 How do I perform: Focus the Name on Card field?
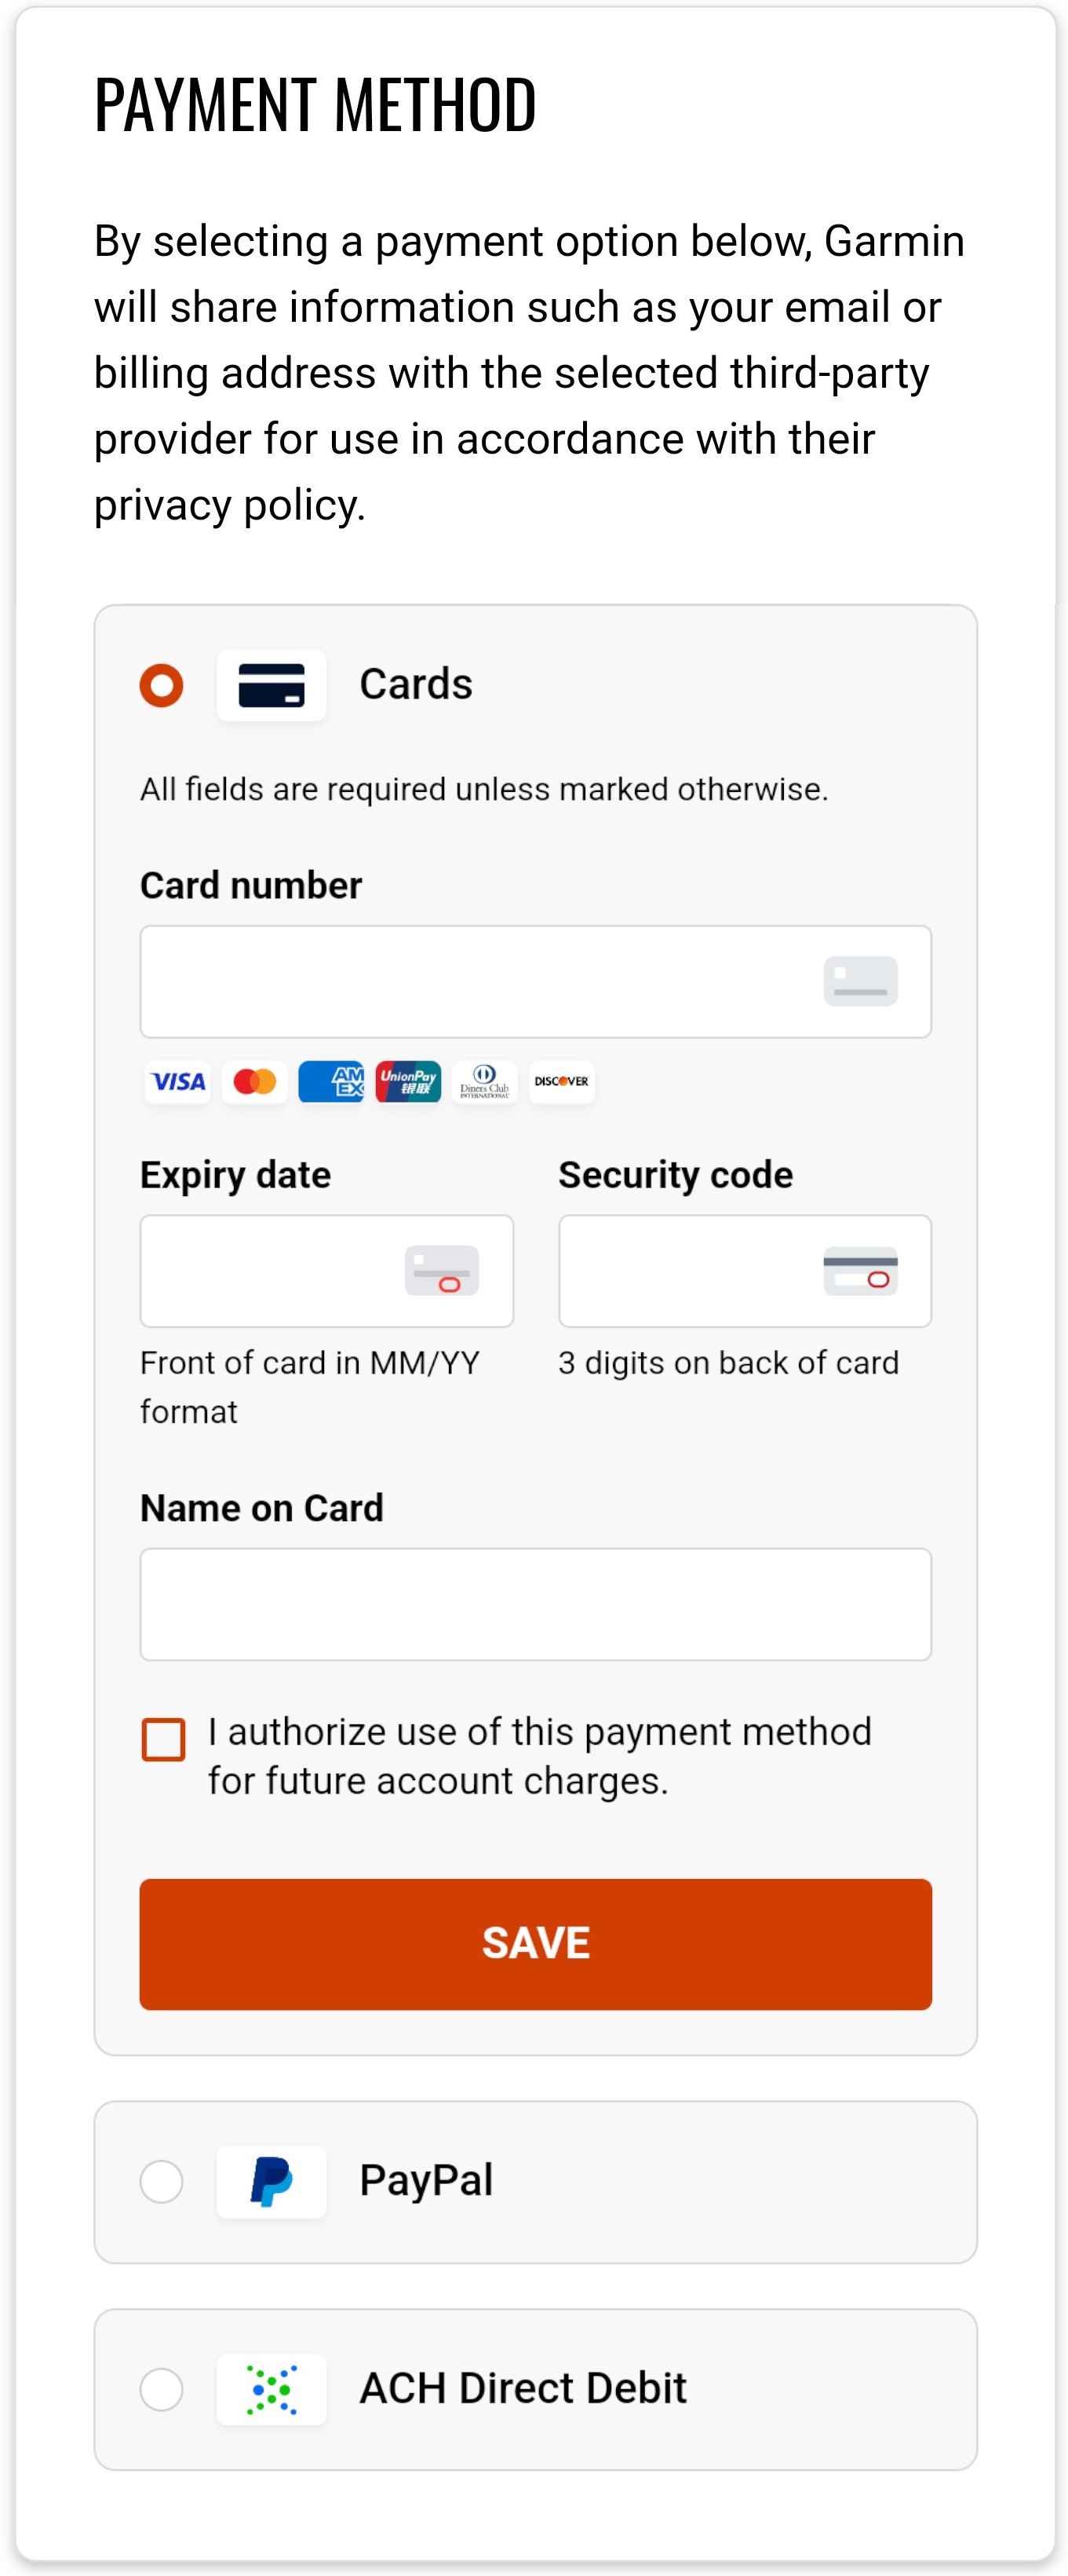click(535, 1604)
